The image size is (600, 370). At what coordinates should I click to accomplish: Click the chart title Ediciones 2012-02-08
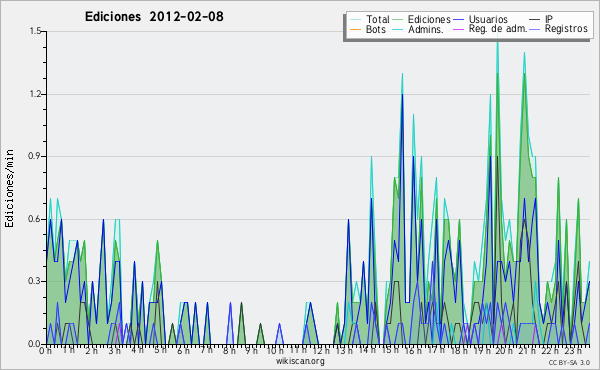[x=154, y=17]
